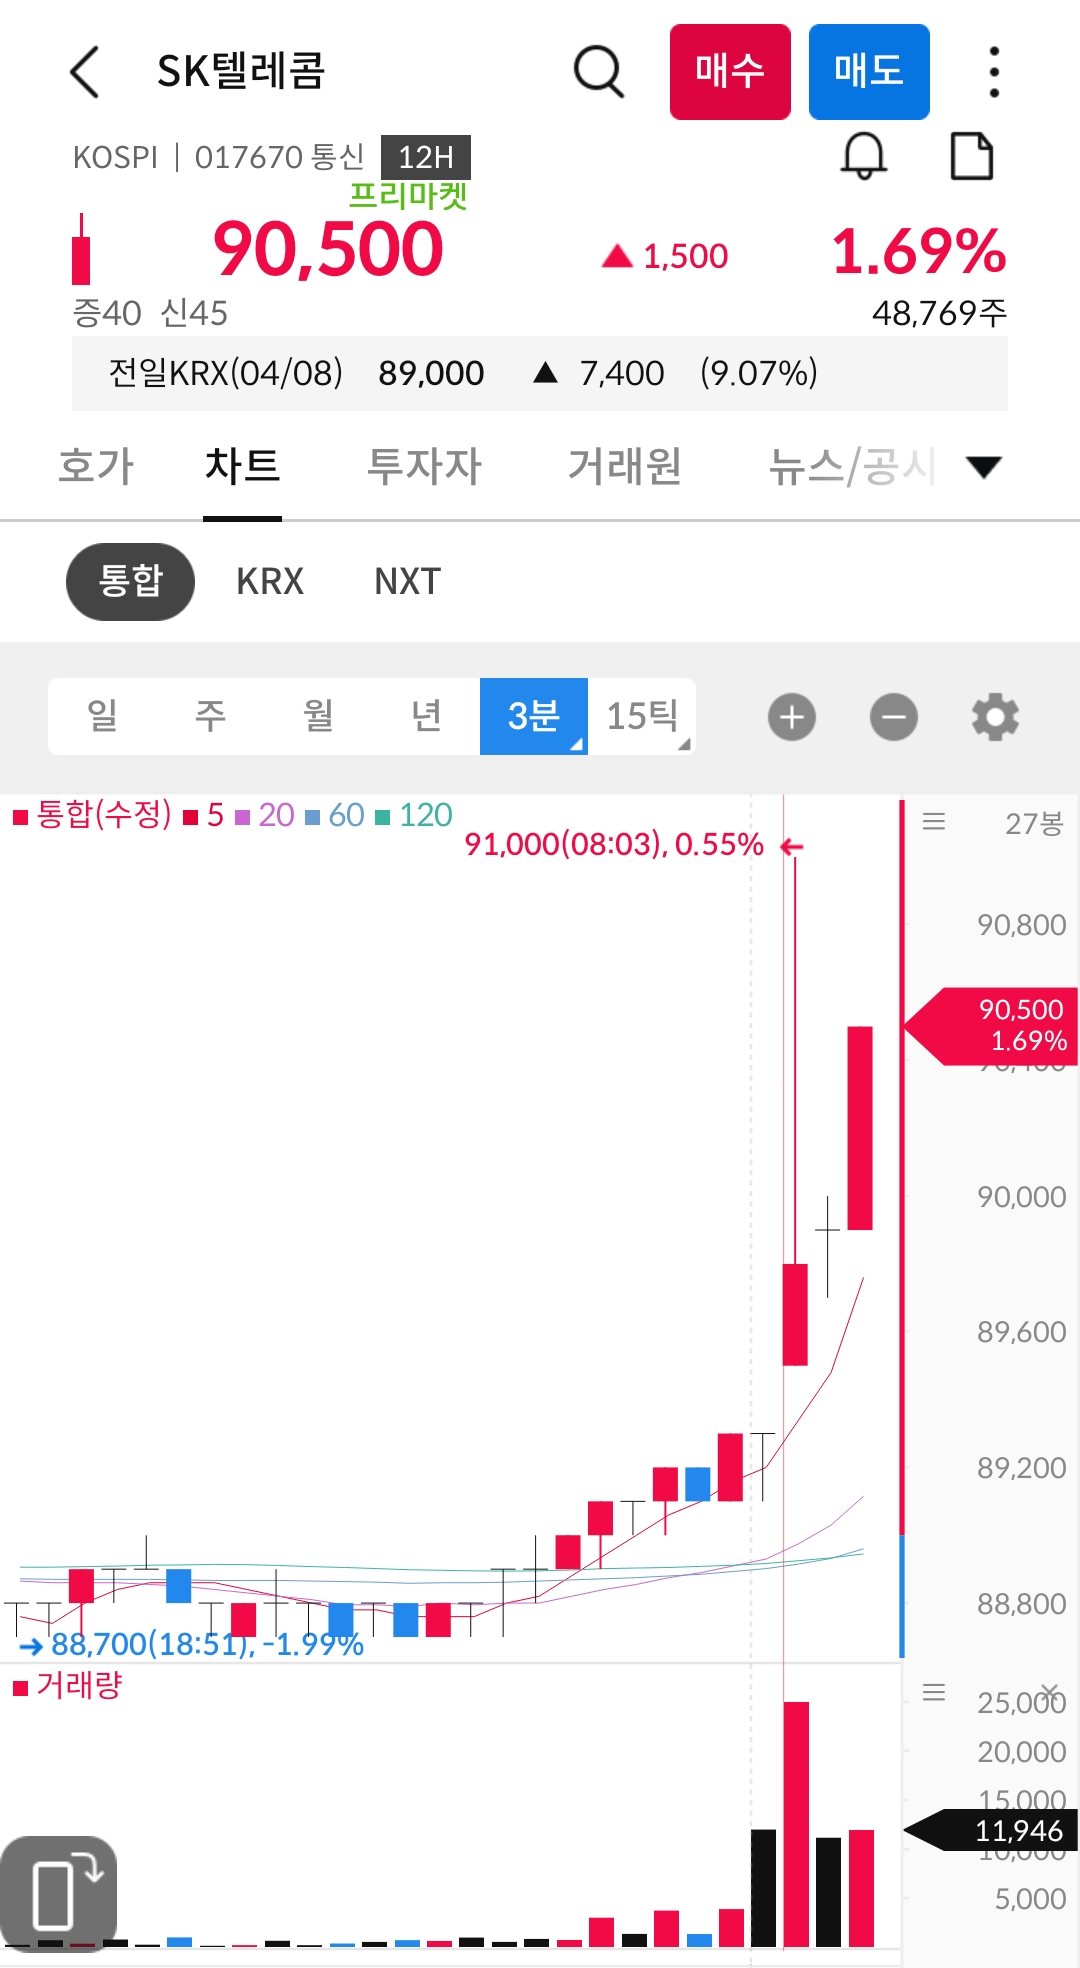Screen dimensions: 1080x1968
Task: Select the 통합 exchange toggle
Action: (x=130, y=581)
